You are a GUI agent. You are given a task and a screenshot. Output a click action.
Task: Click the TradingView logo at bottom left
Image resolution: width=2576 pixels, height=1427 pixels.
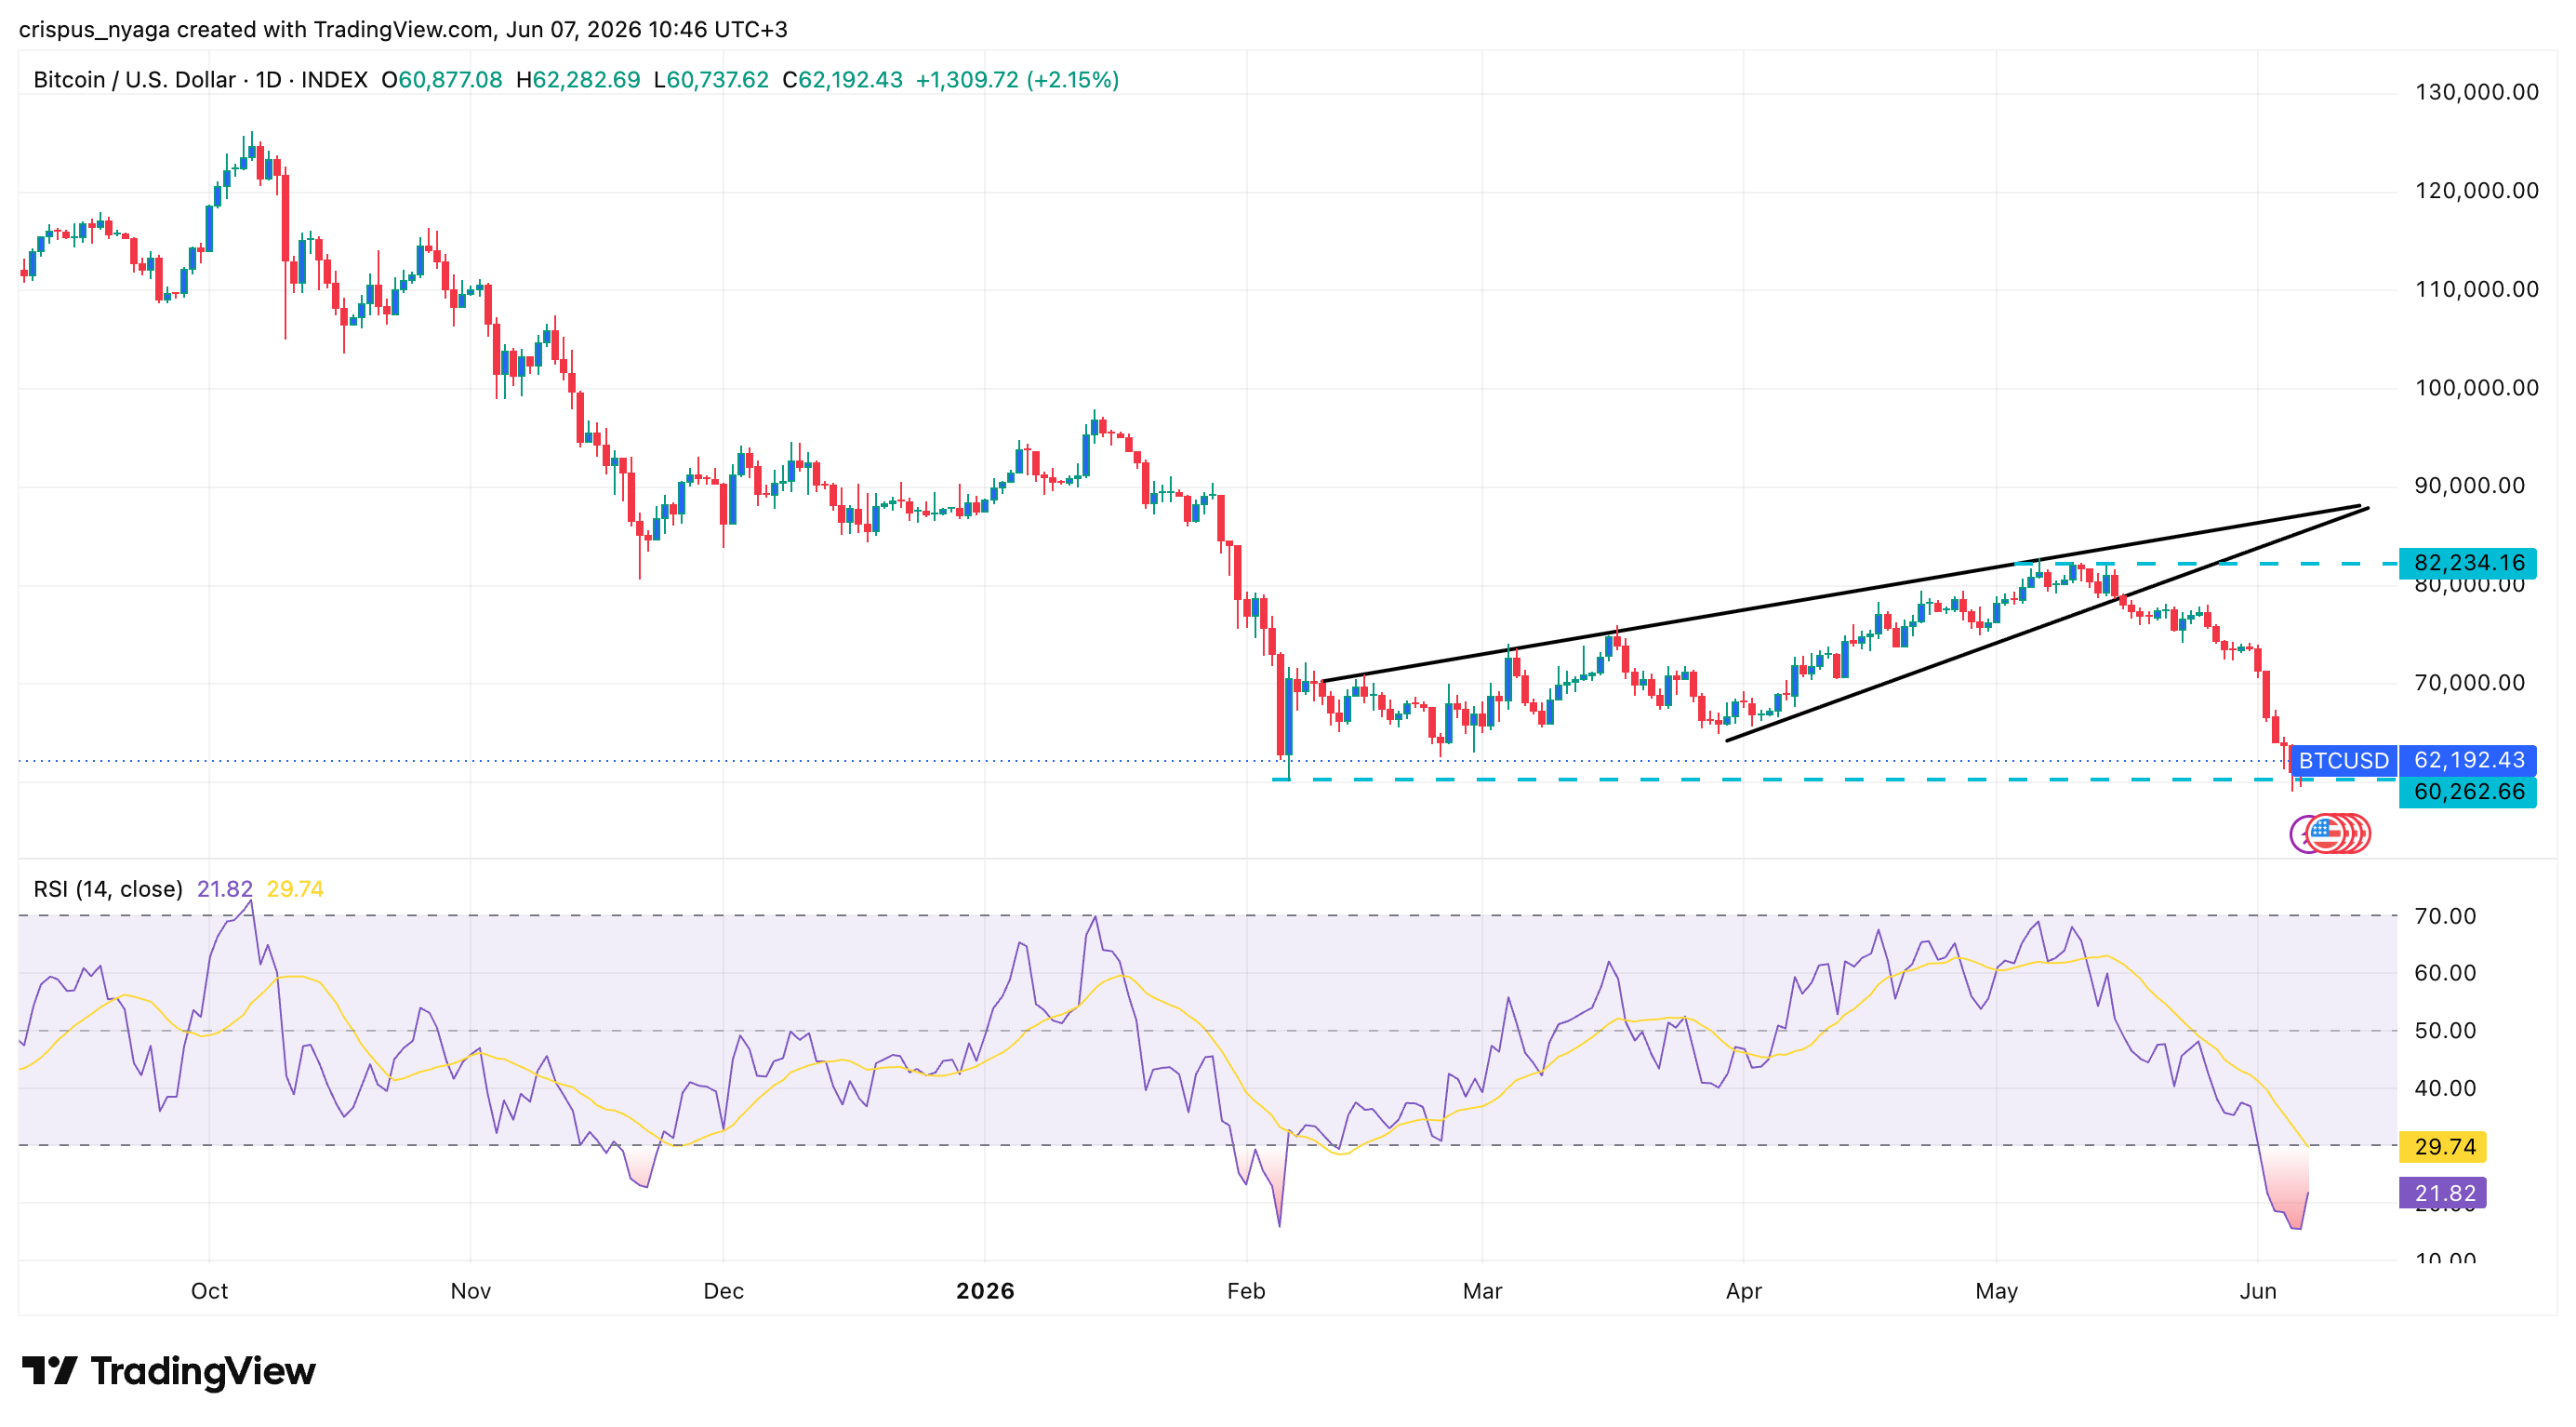[x=168, y=1370]
